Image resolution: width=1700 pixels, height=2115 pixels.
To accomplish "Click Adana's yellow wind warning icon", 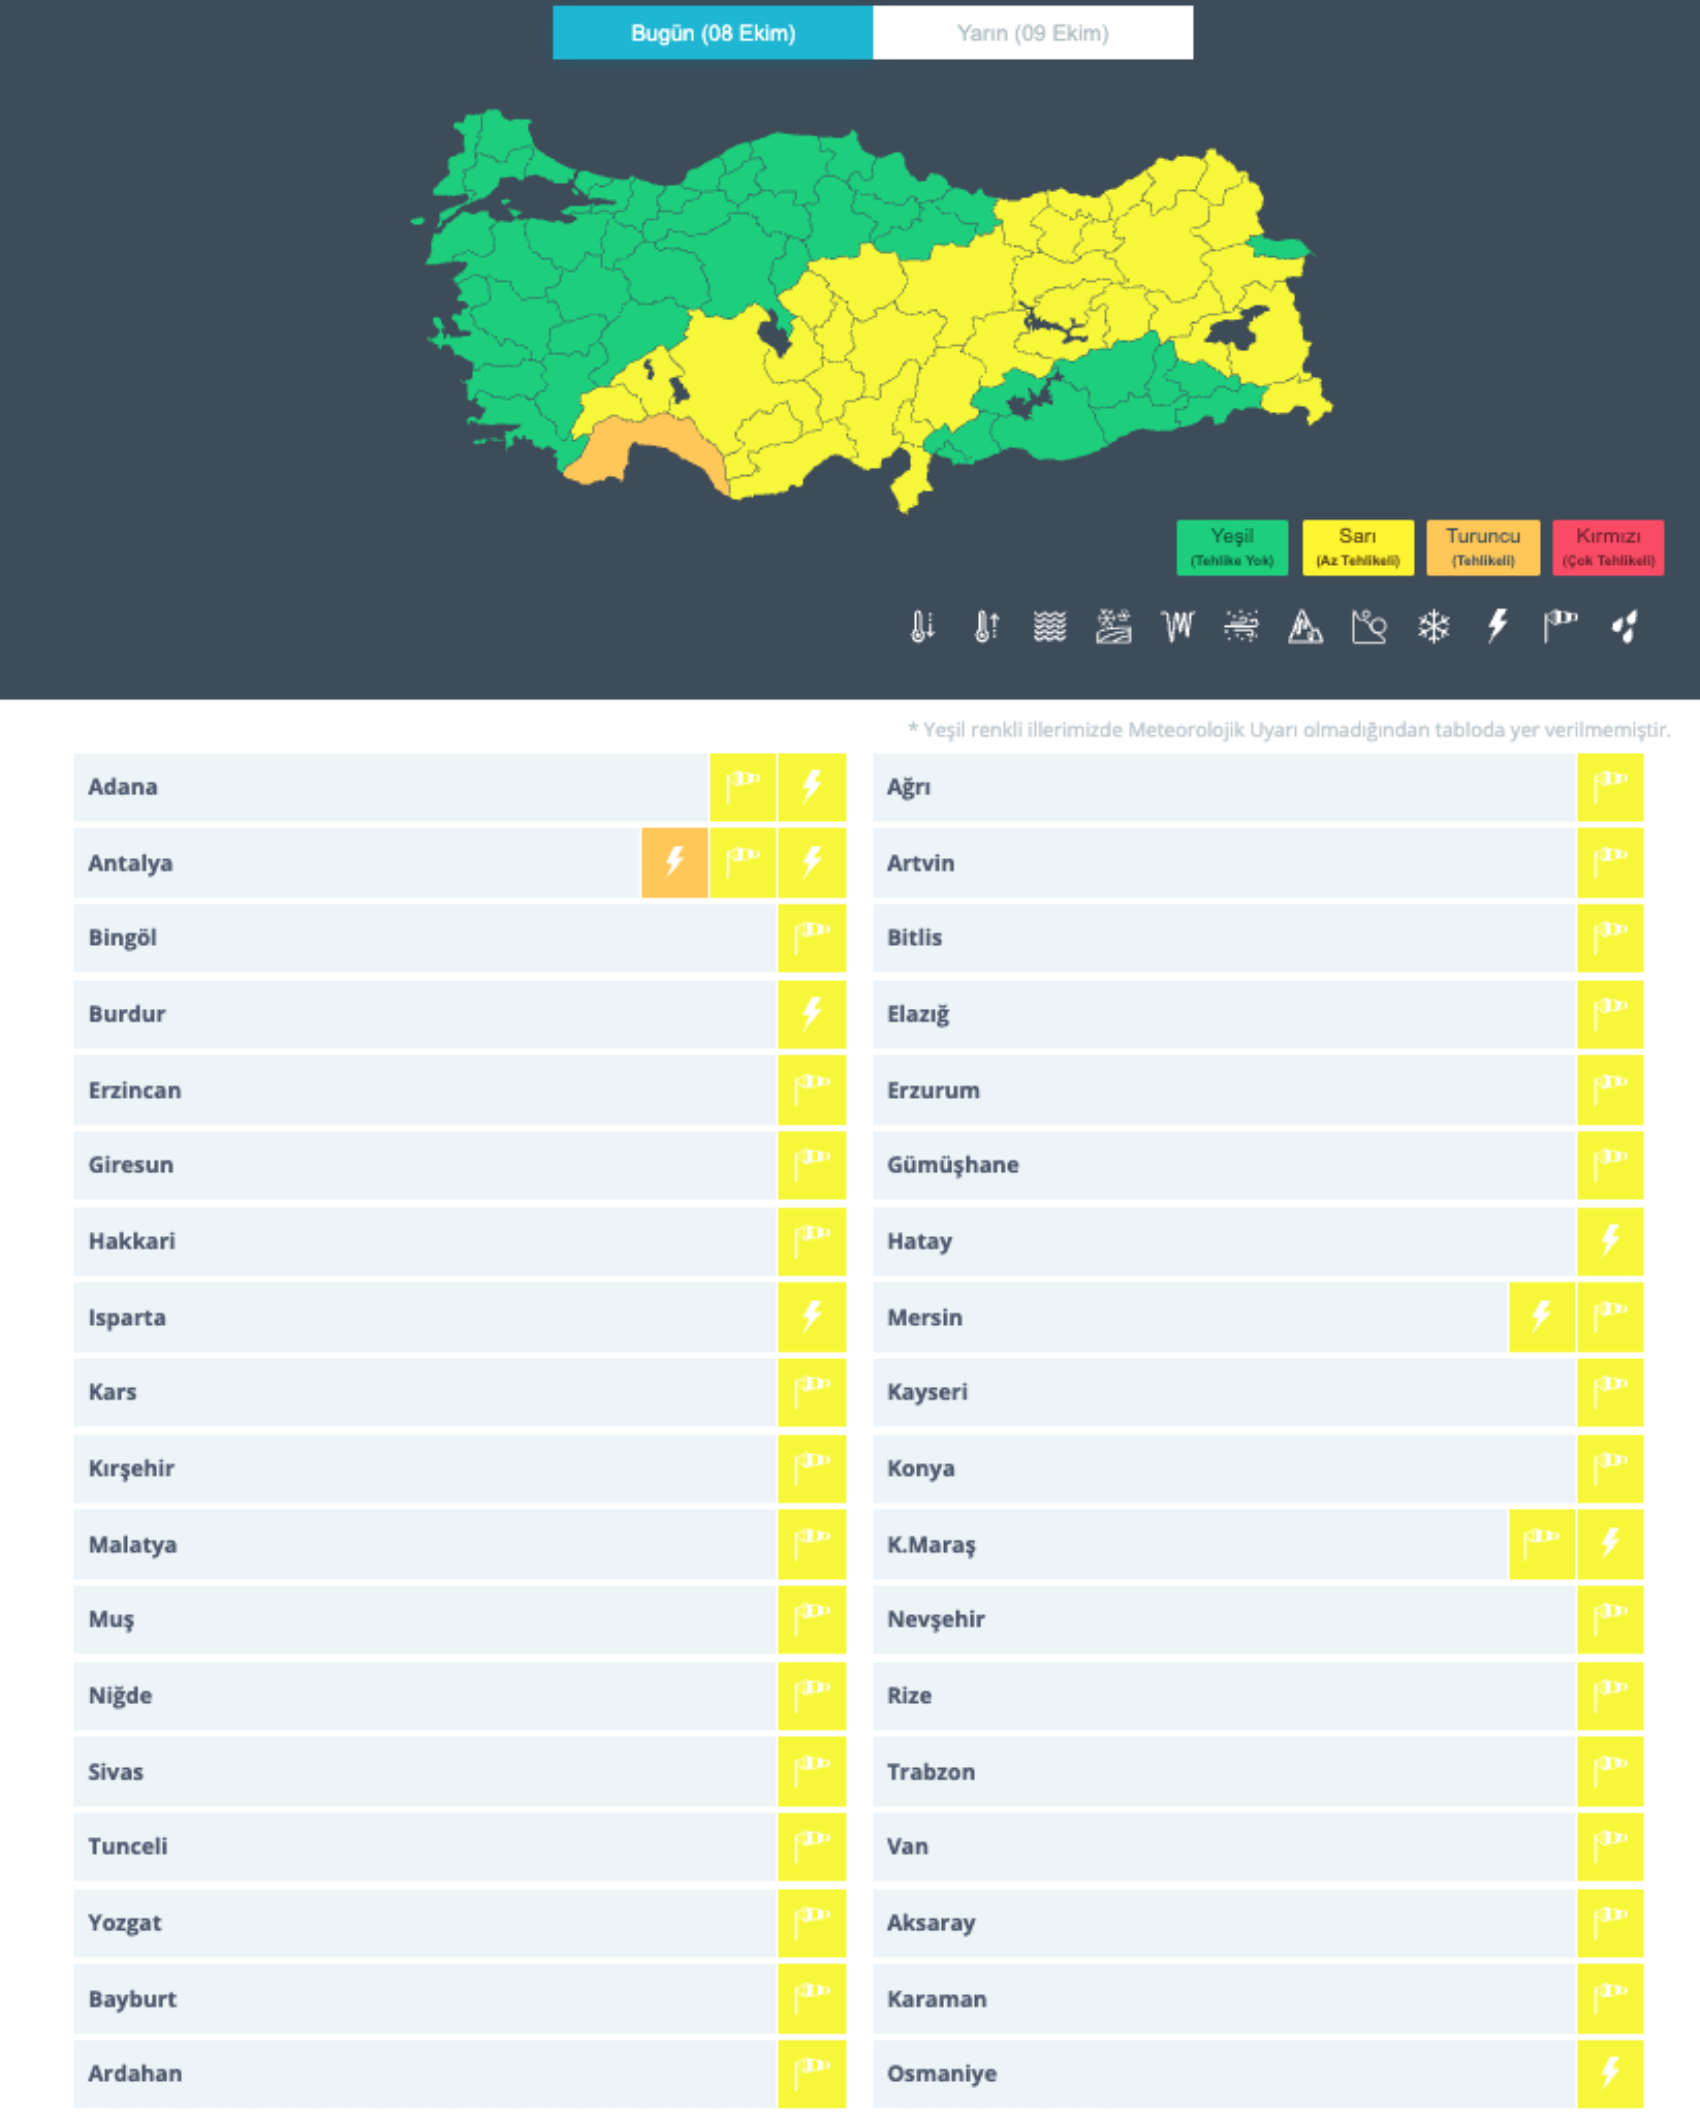I will (x=743, y=787).
